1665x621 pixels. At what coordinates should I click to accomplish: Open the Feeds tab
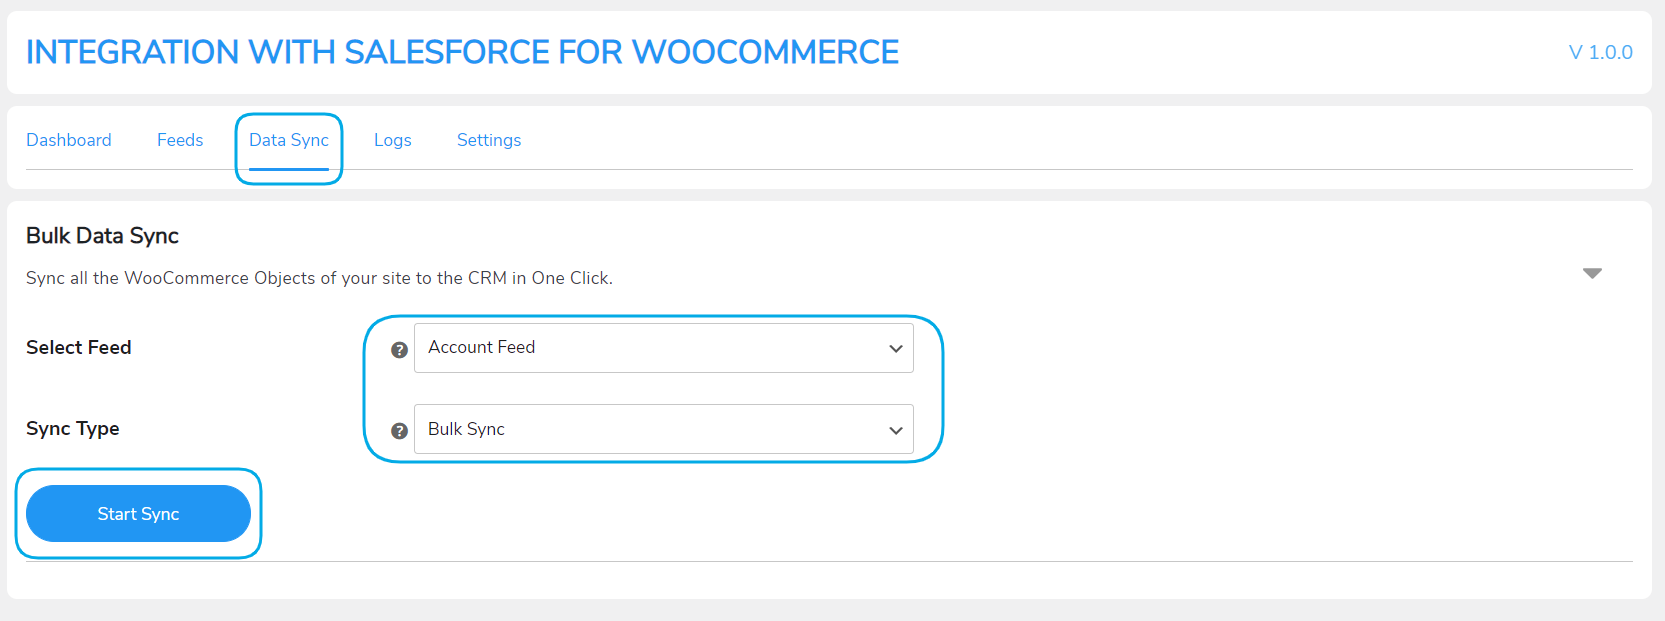(x=180, y=140)
